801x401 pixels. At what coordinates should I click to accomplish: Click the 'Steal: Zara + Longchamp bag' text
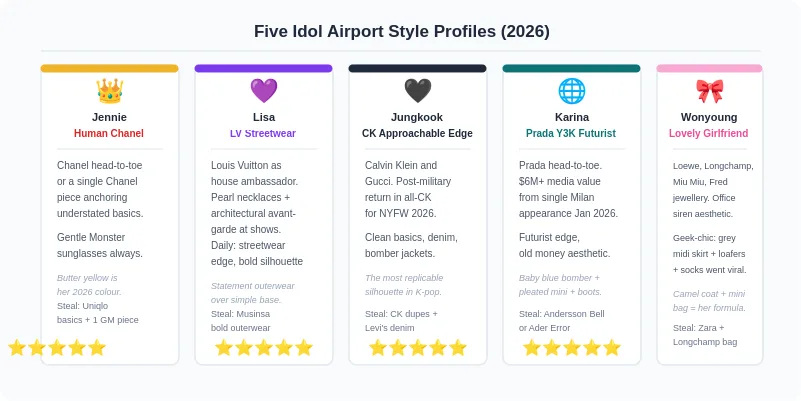(705, 335)
